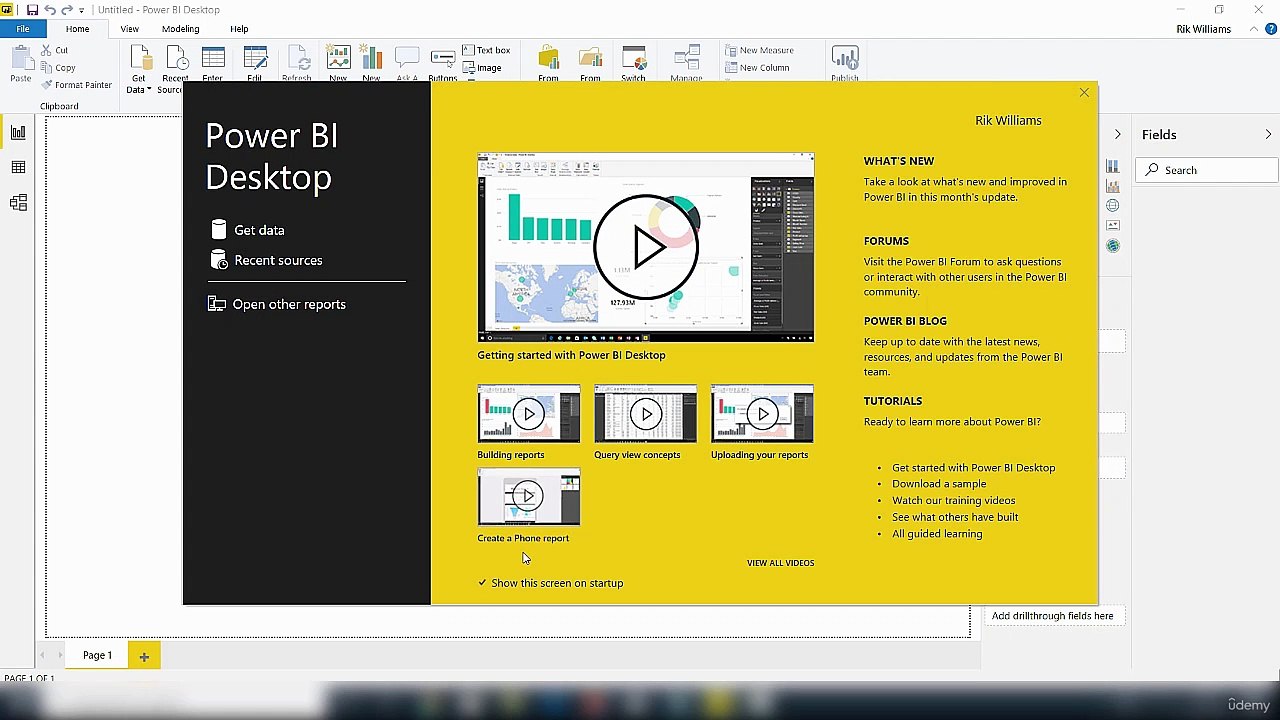Uncheck Show this screen on startup
This screenshot has width=1280, height=720.
482,583
